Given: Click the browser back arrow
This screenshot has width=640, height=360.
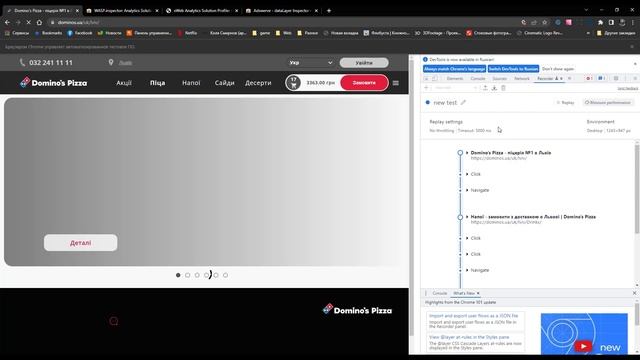Looking at the screenshot, I should click(7, 22).
